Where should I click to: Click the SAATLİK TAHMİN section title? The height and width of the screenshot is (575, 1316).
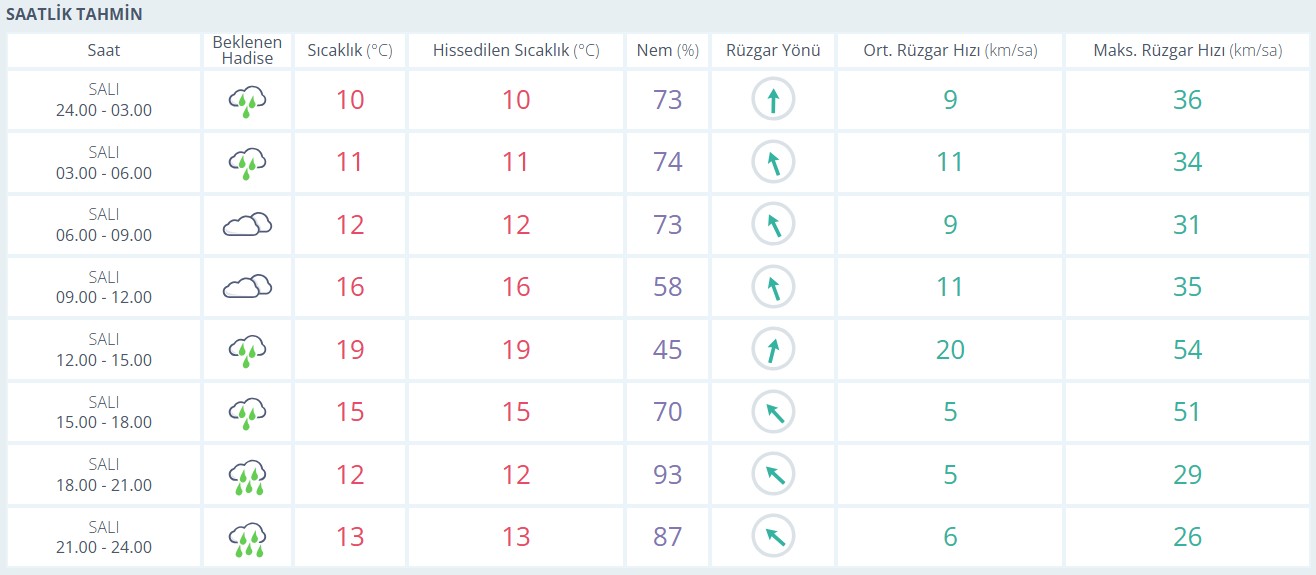click(74, 14)
